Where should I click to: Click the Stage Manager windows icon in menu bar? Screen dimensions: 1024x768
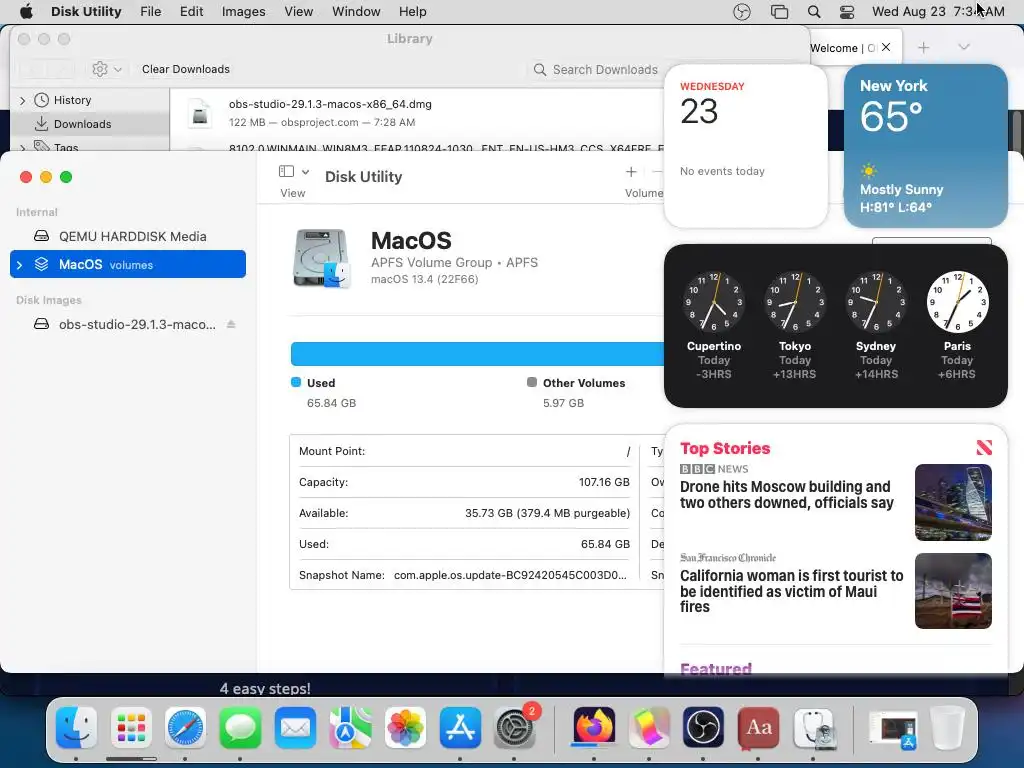(779, 12)
